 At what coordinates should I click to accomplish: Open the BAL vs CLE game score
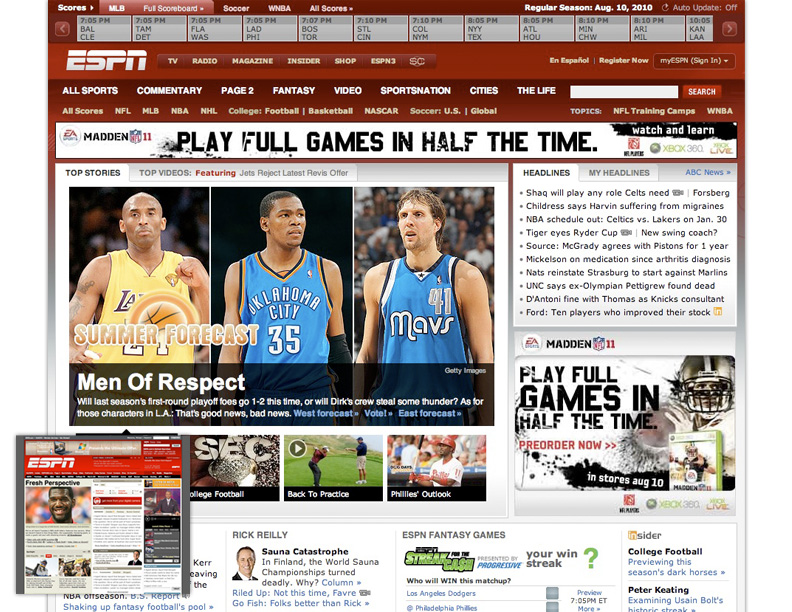click(104, 28)
